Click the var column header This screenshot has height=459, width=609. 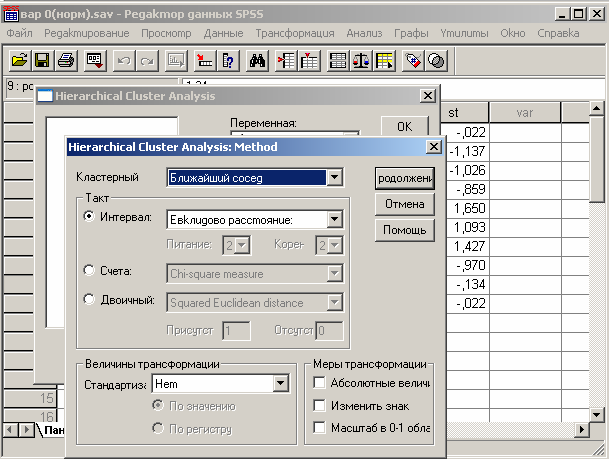(525, 113)
